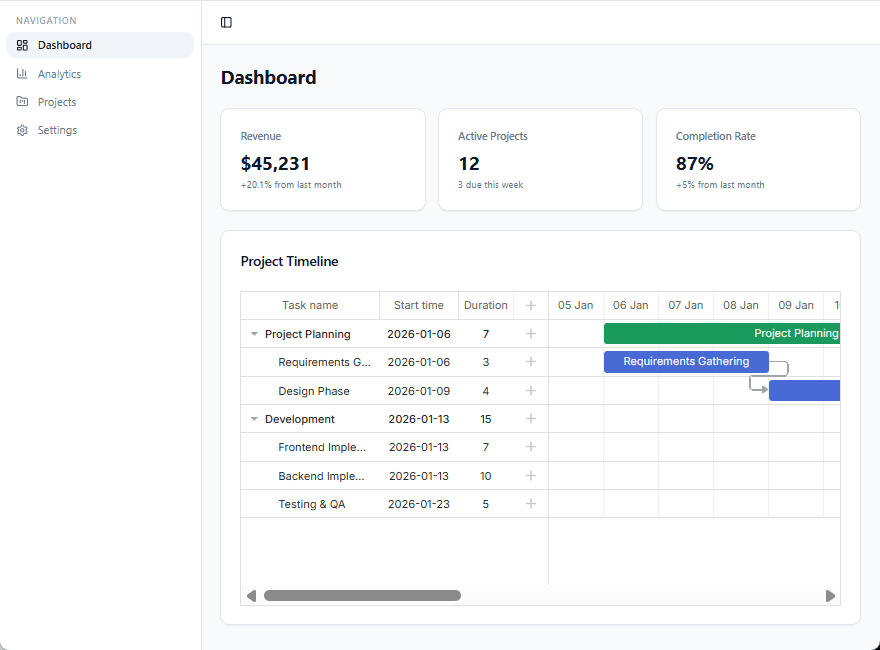Select the green Project Planning bar in the timeline
Viewport: 880px width, 650px height.
pyautogui.click(x=720, y=333)
